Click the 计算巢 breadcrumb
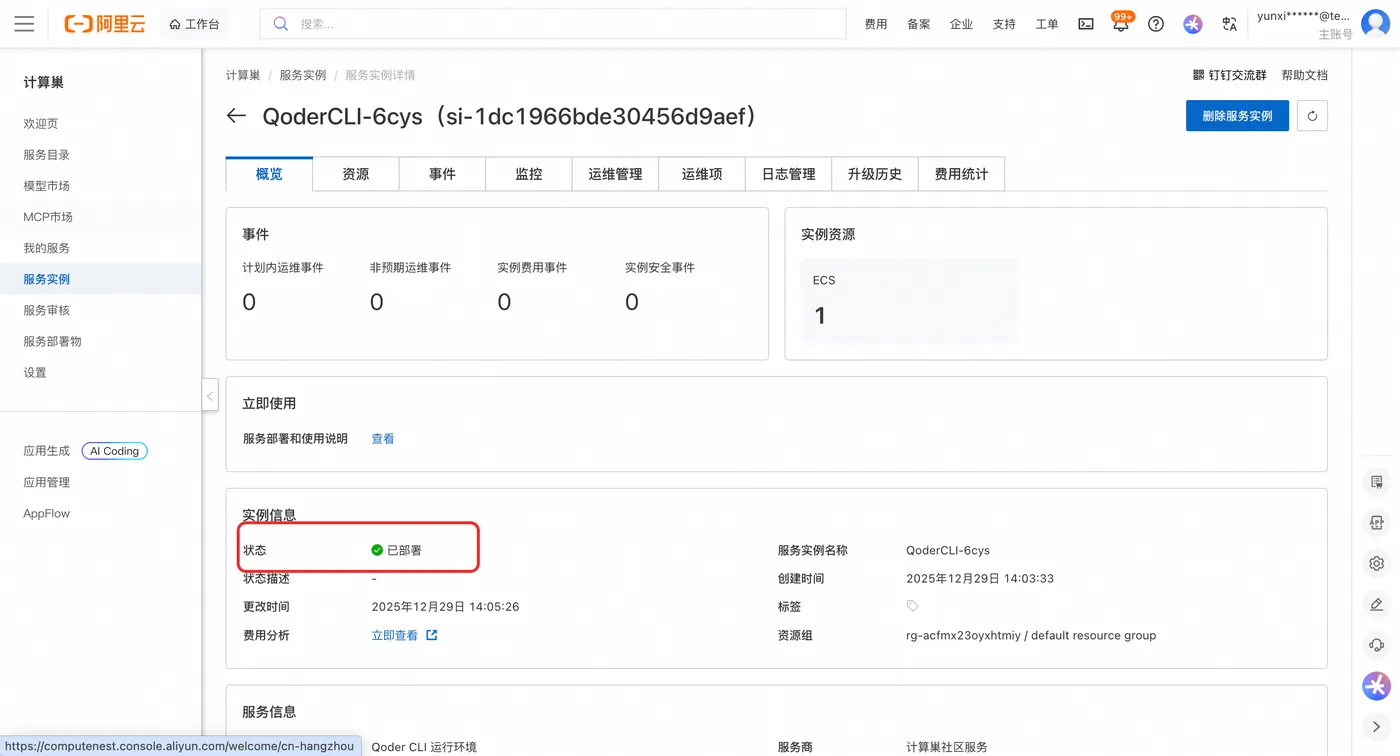The image size is (1400, 756). coord(243,75)
